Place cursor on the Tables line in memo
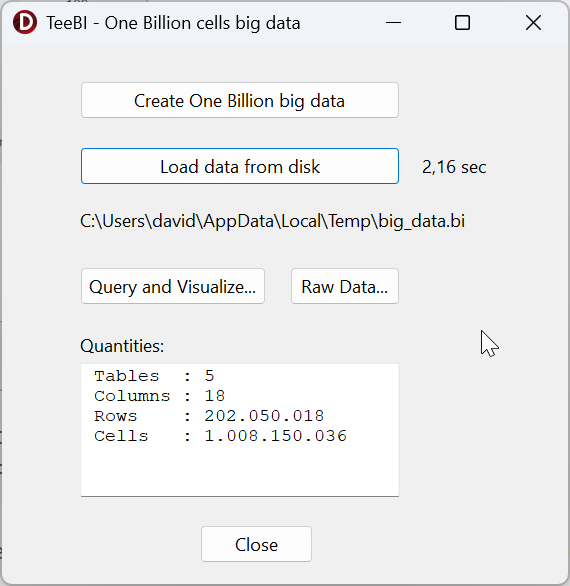 click(x=154, y=376)
